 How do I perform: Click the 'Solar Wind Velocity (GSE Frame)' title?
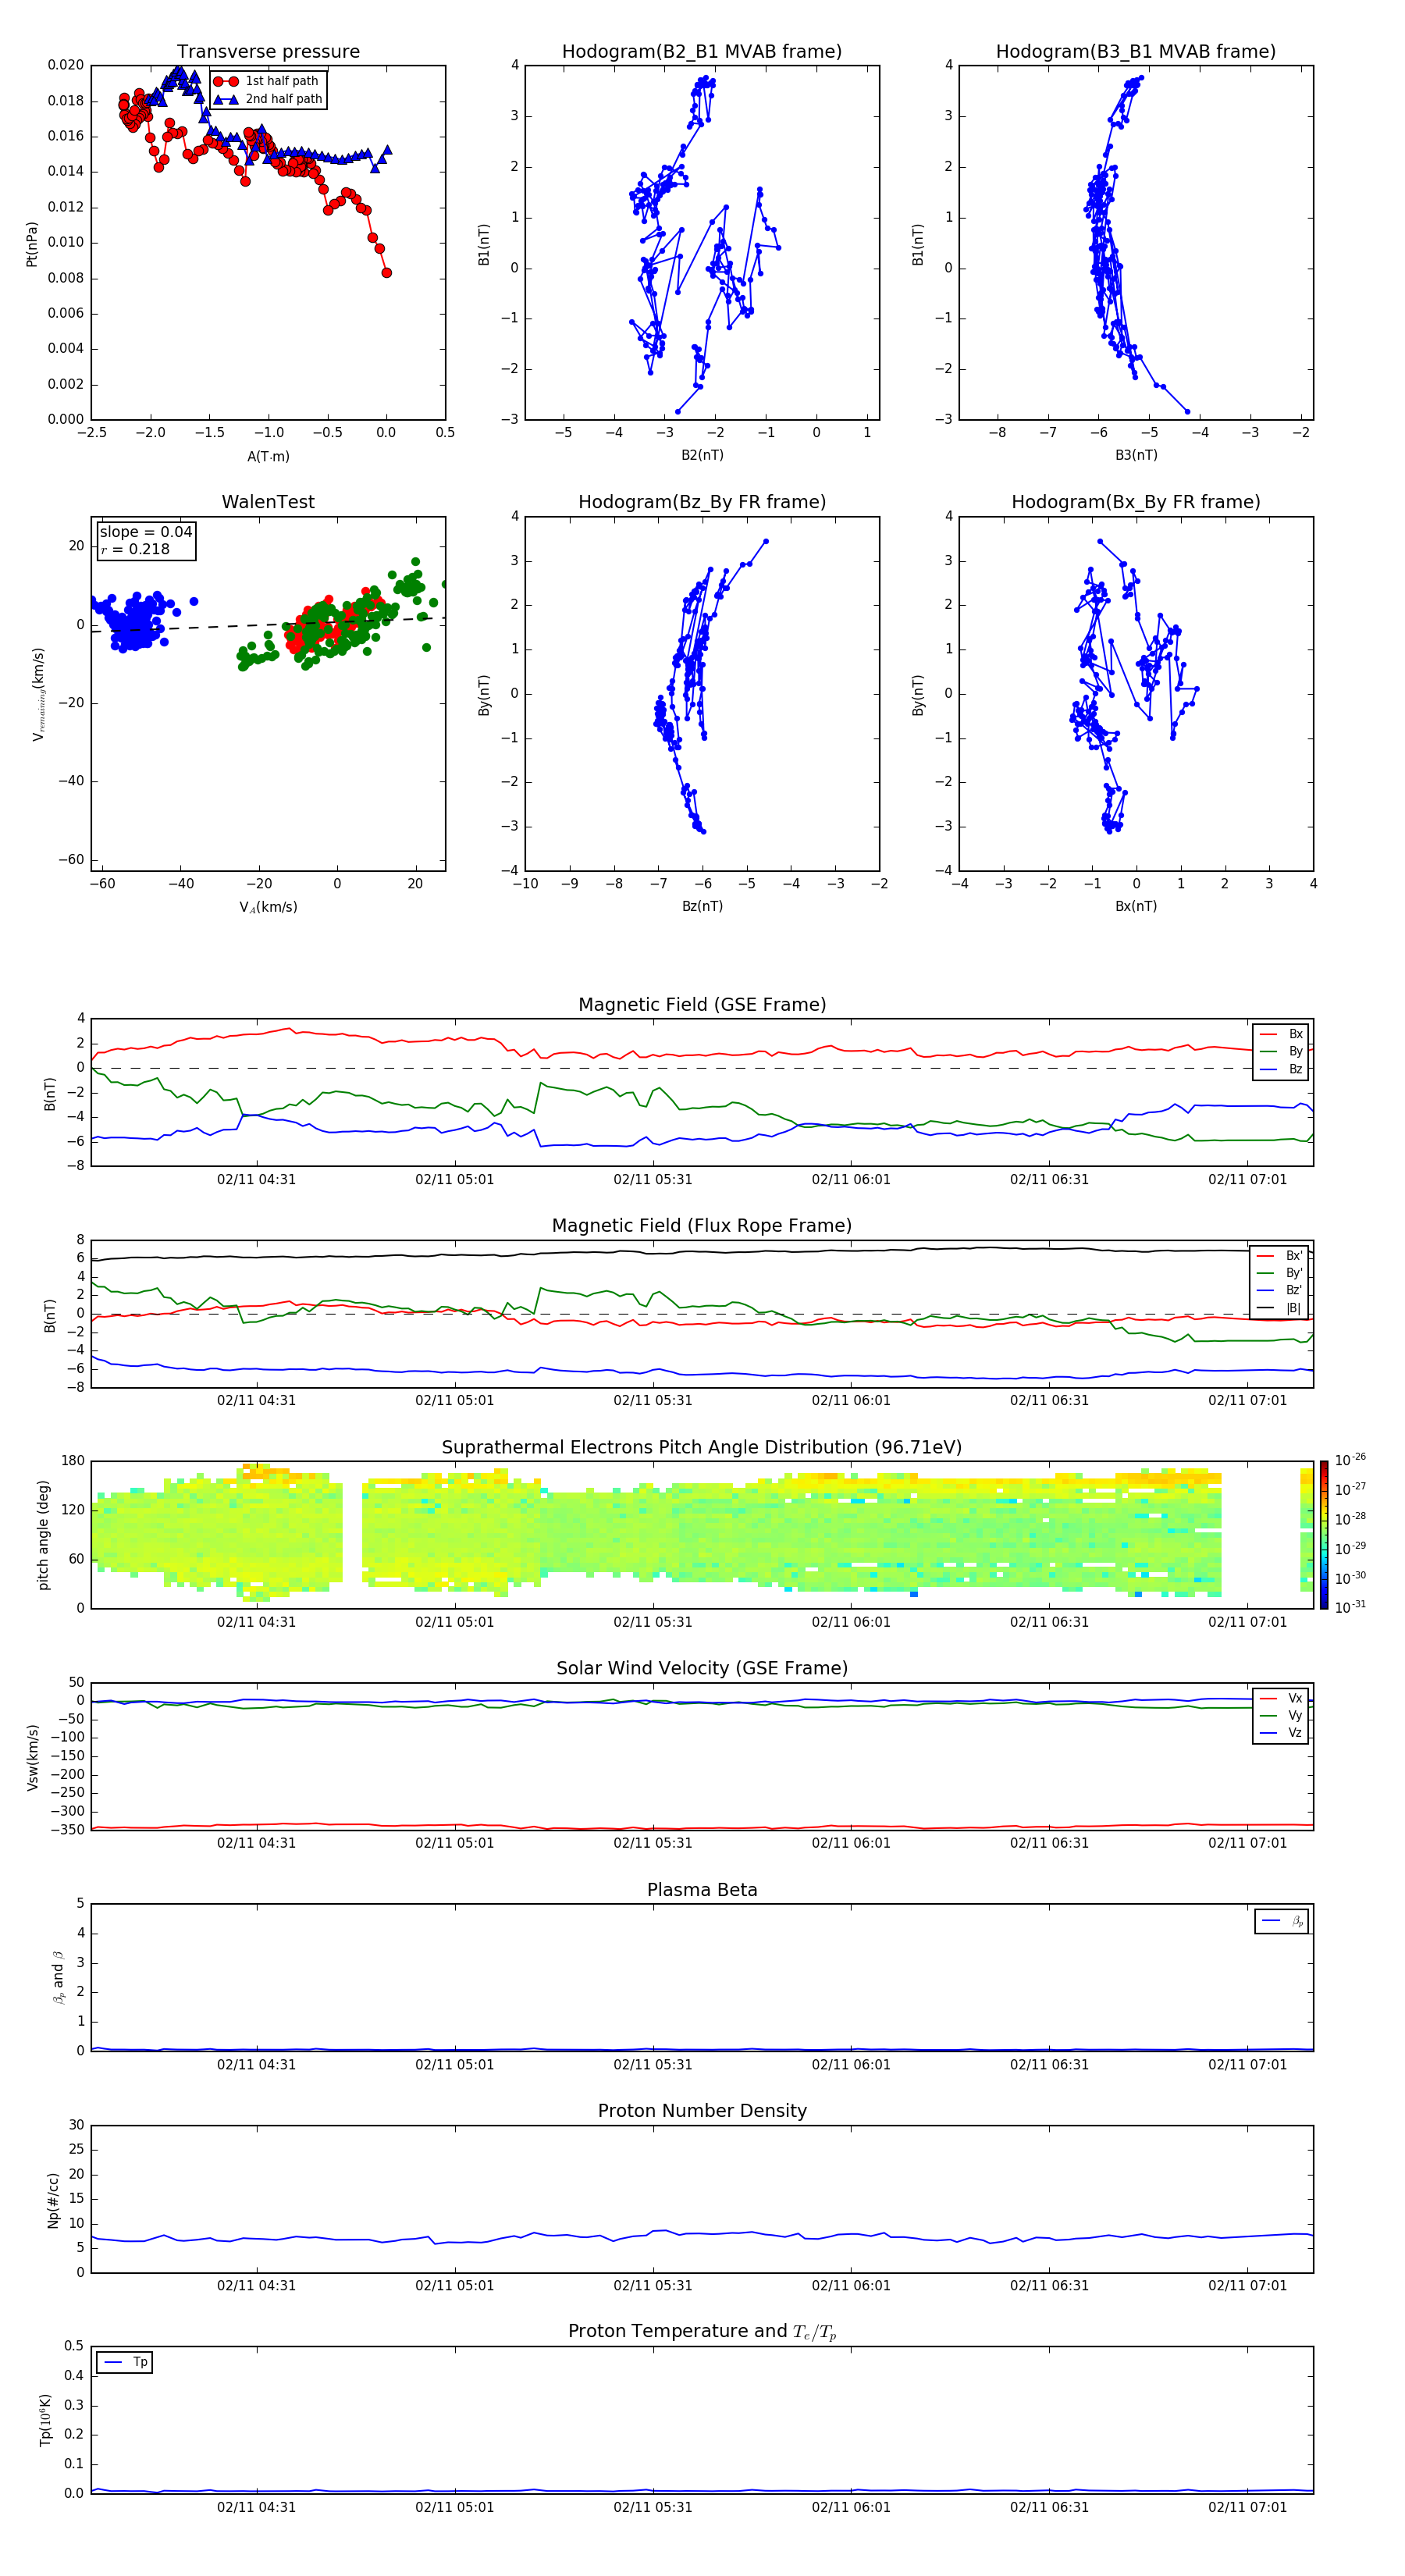click(702, 1669)
